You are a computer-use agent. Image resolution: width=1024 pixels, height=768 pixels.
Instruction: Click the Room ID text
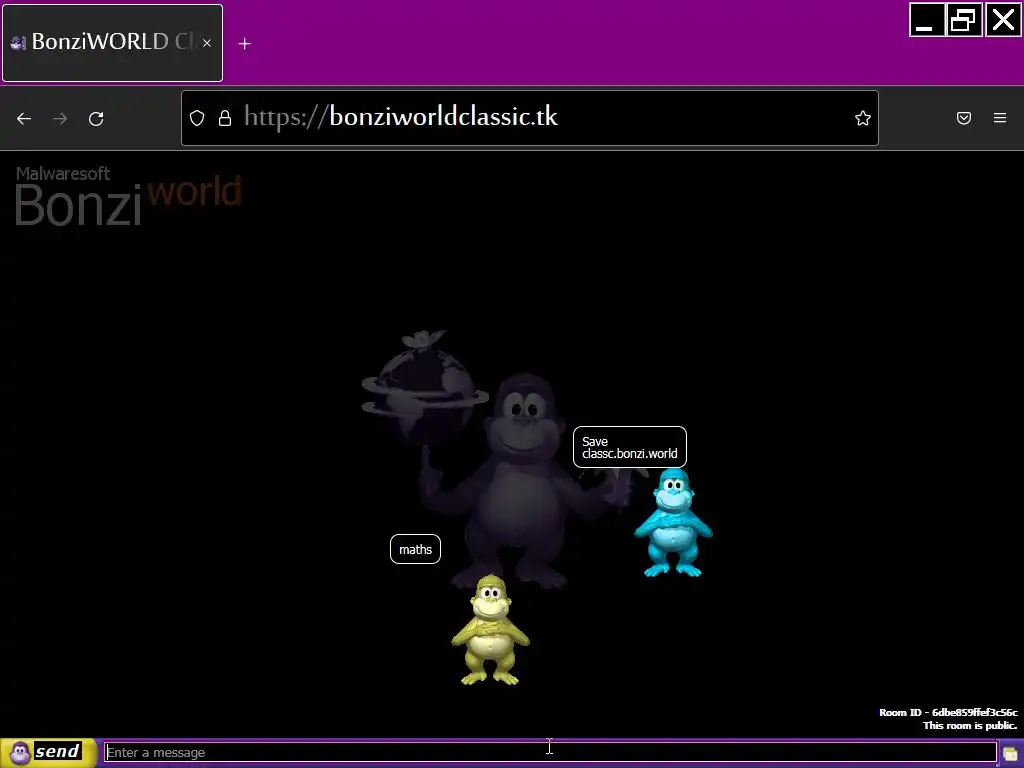pos(948,712)
